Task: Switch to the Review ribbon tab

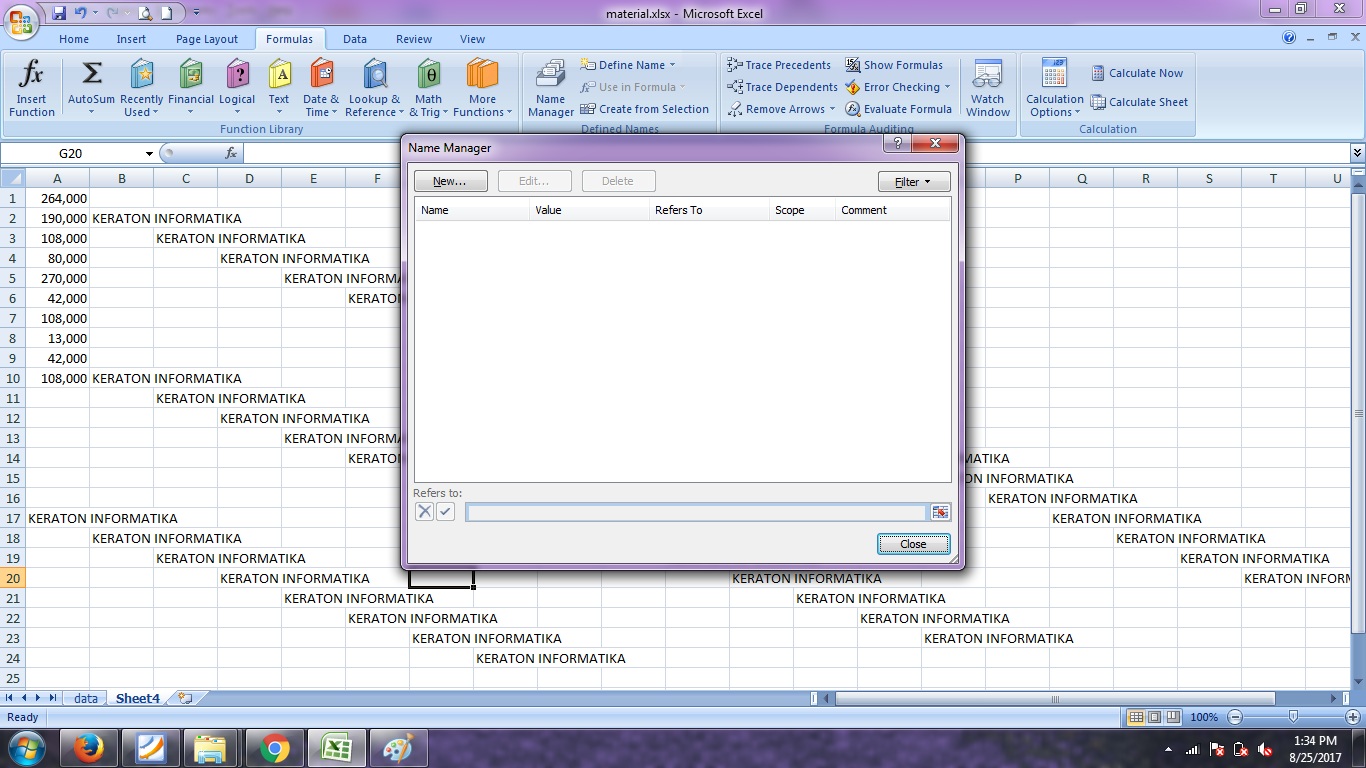Action: point(414,39)
